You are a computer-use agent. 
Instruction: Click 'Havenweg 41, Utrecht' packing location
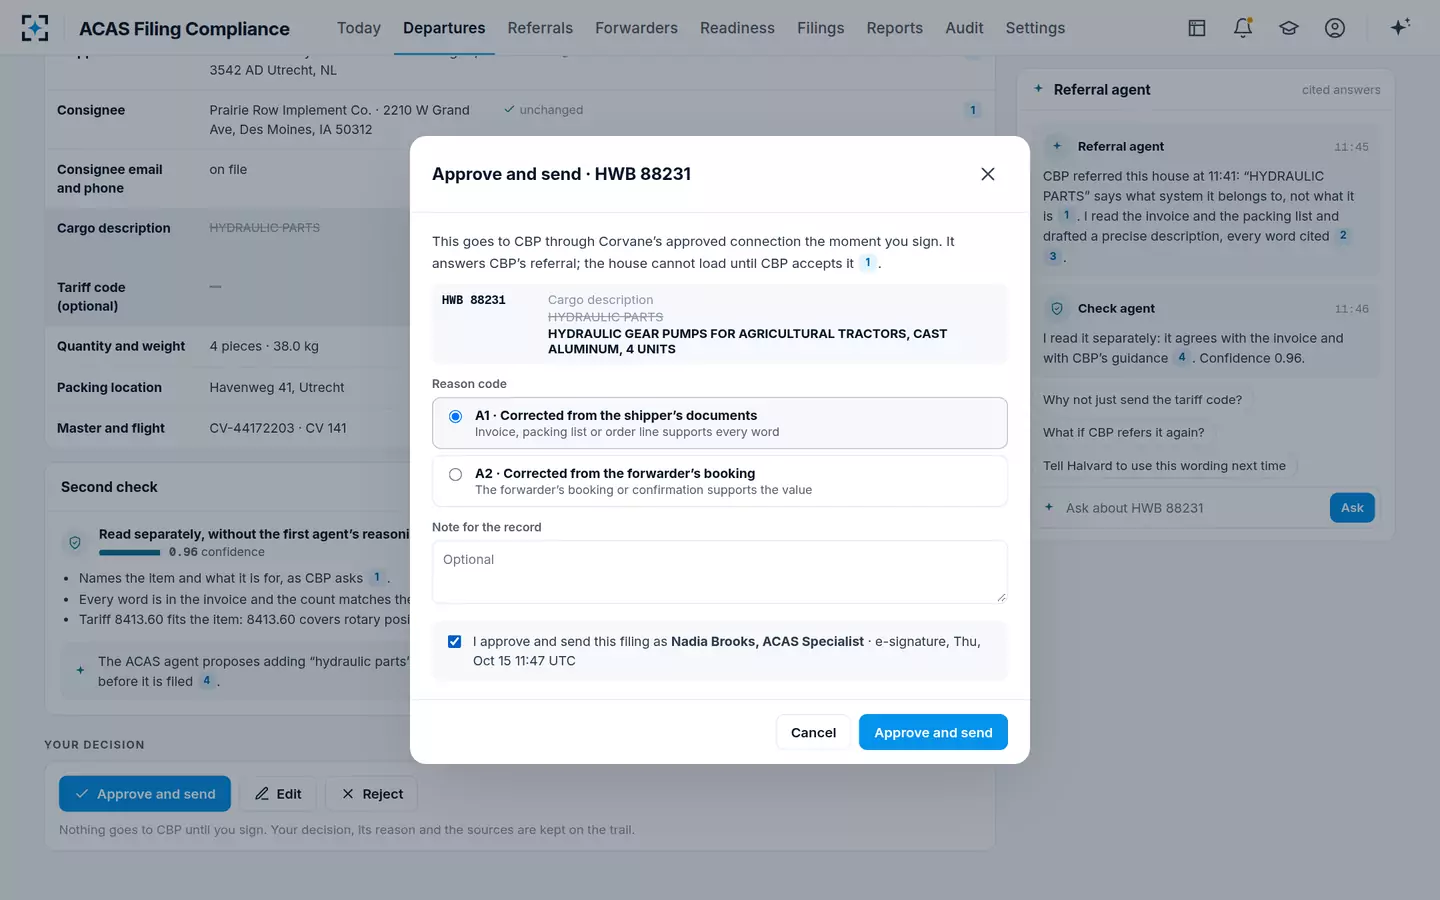tap(277, 387)
